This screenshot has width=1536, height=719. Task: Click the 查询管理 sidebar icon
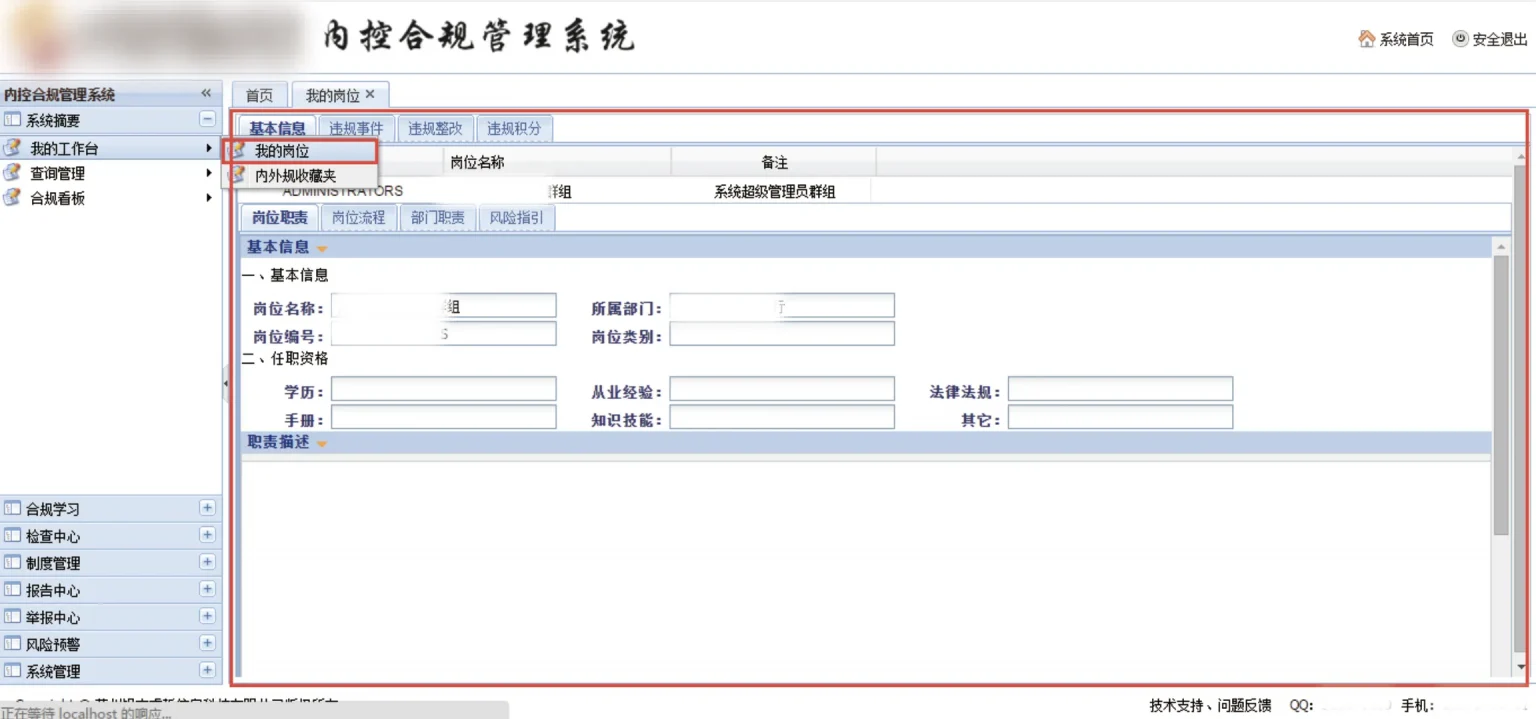coord(13,173)
